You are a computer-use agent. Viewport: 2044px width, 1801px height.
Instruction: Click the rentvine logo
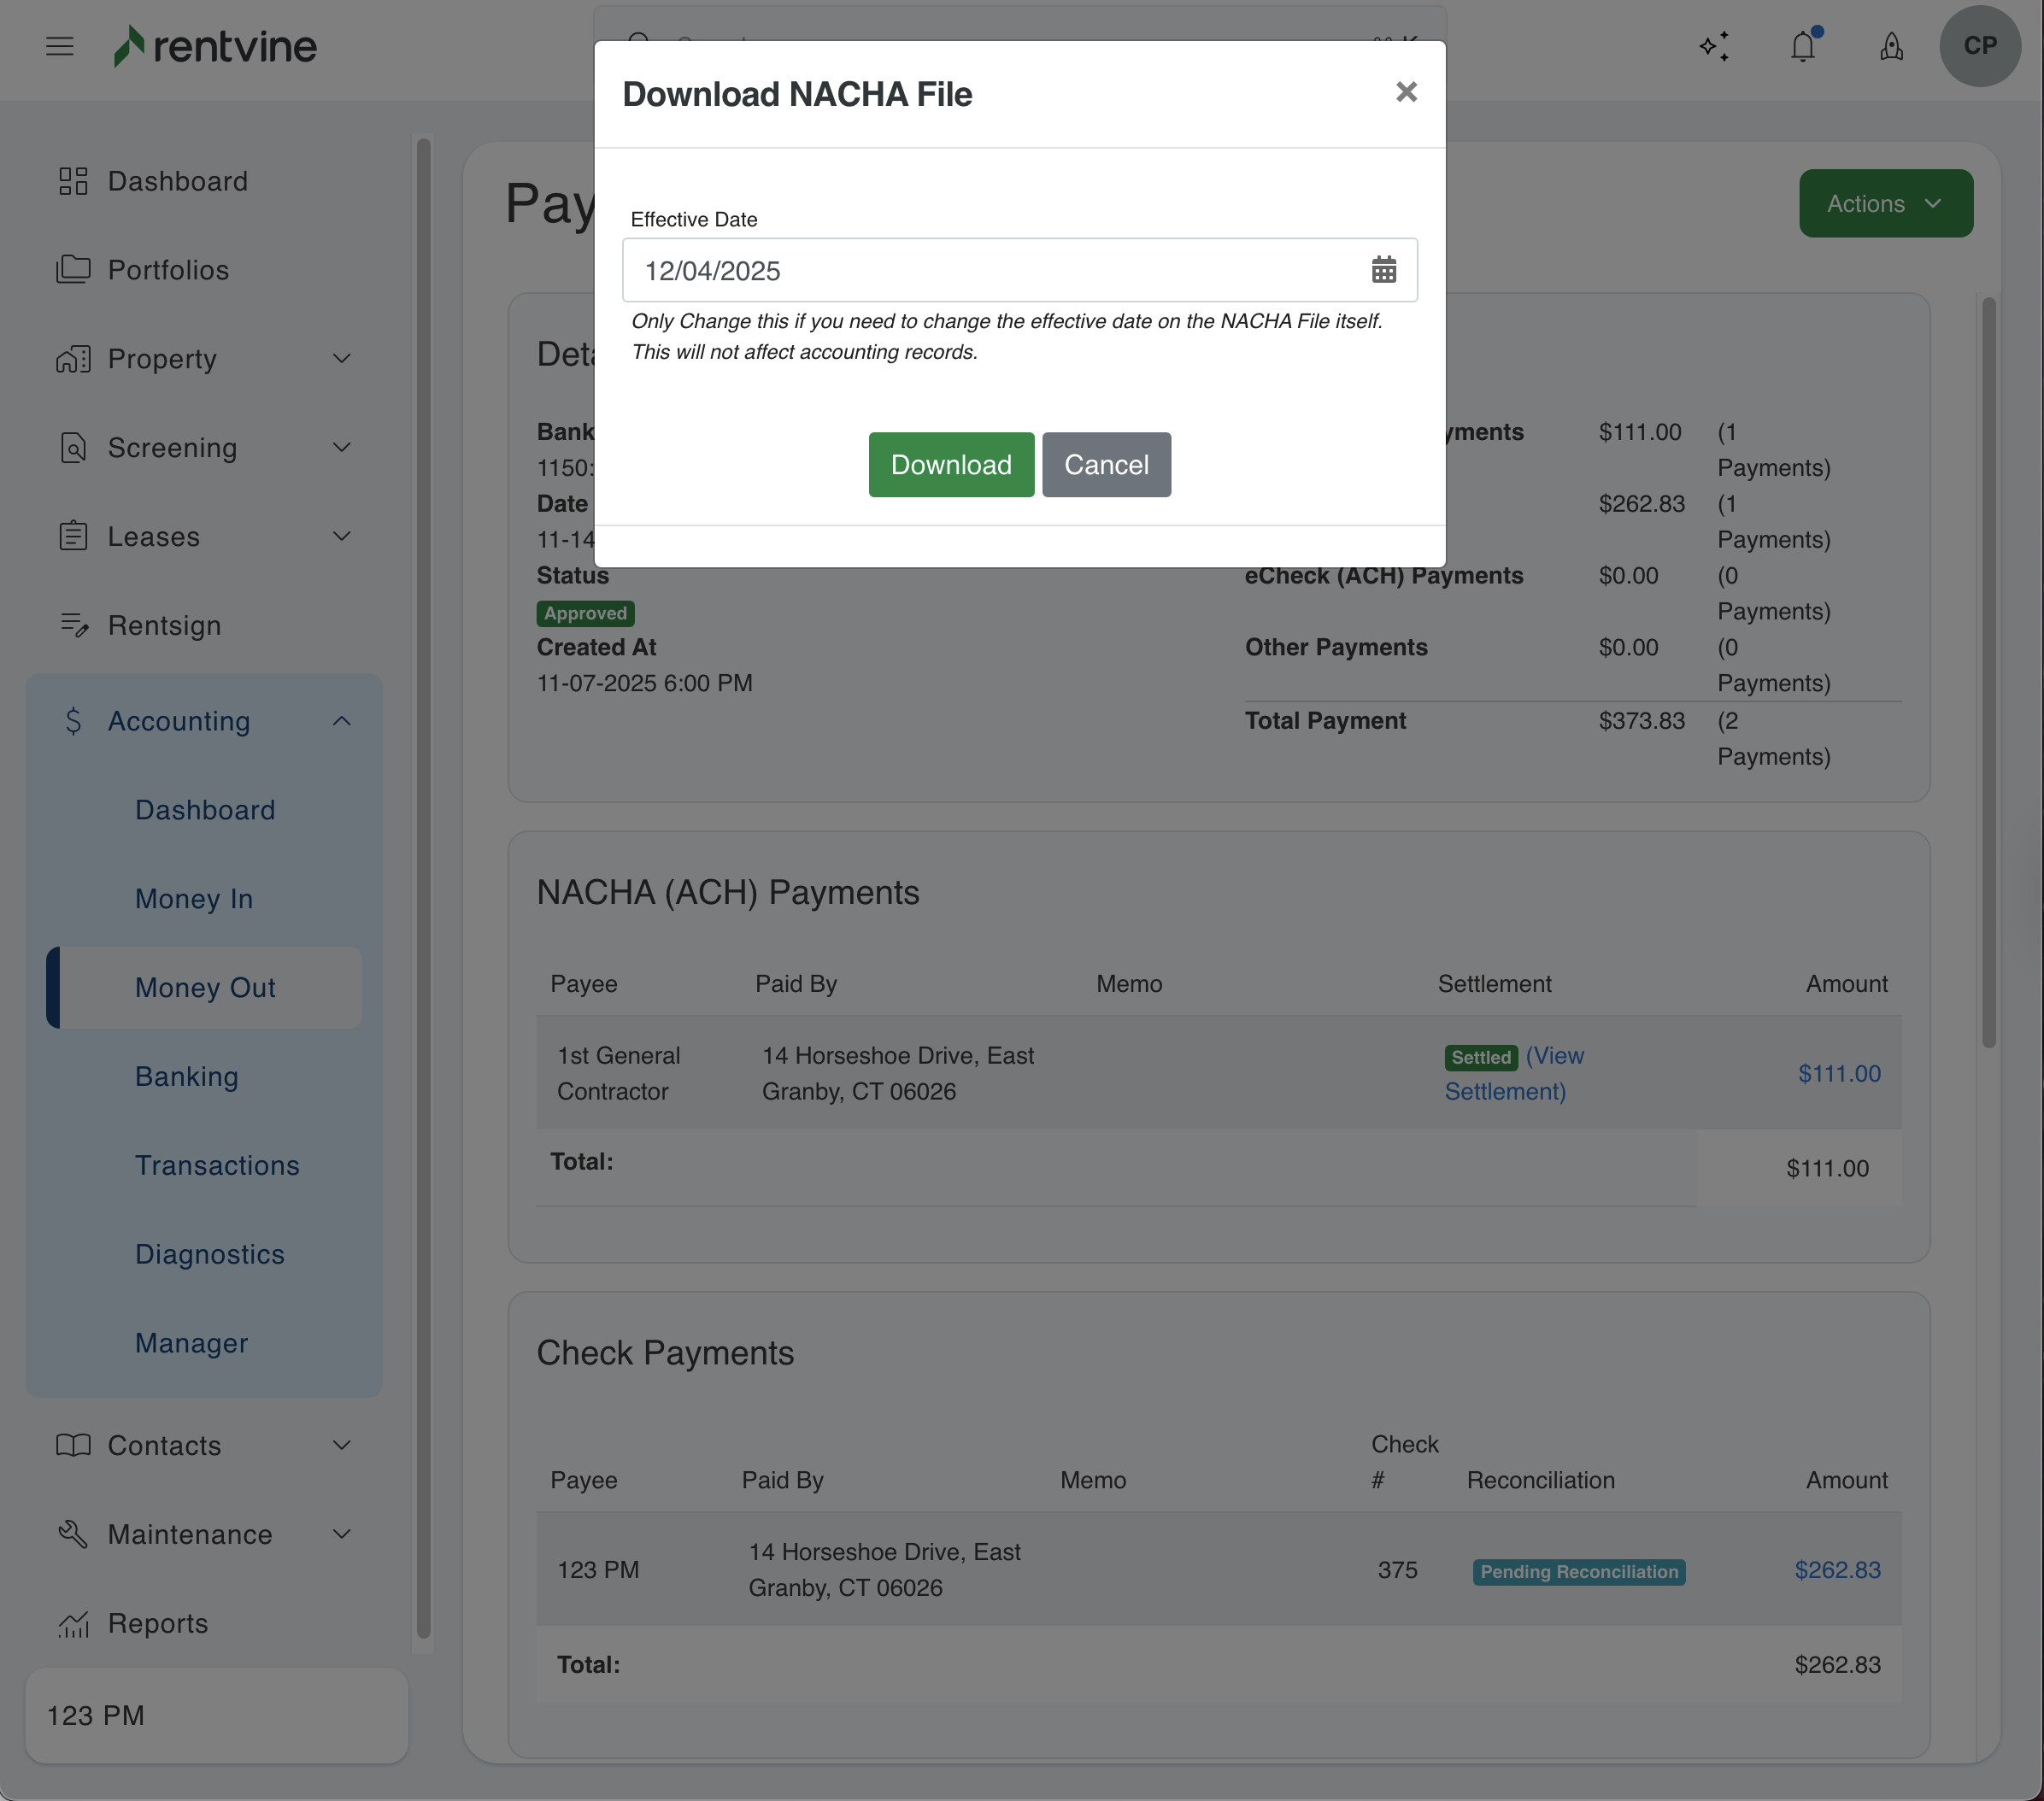click(215, 46)
